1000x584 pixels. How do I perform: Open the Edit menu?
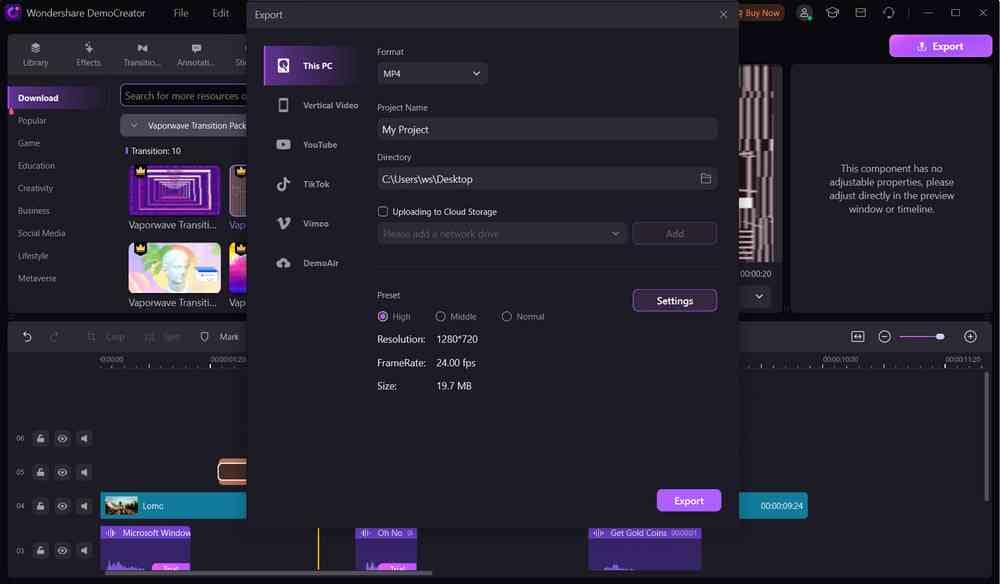click(x=221, y=13)
